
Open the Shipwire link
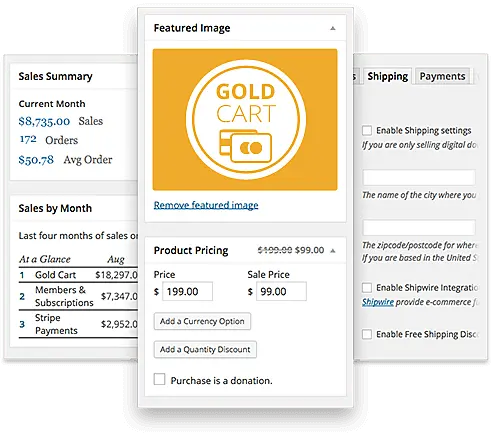pos(378,302)
